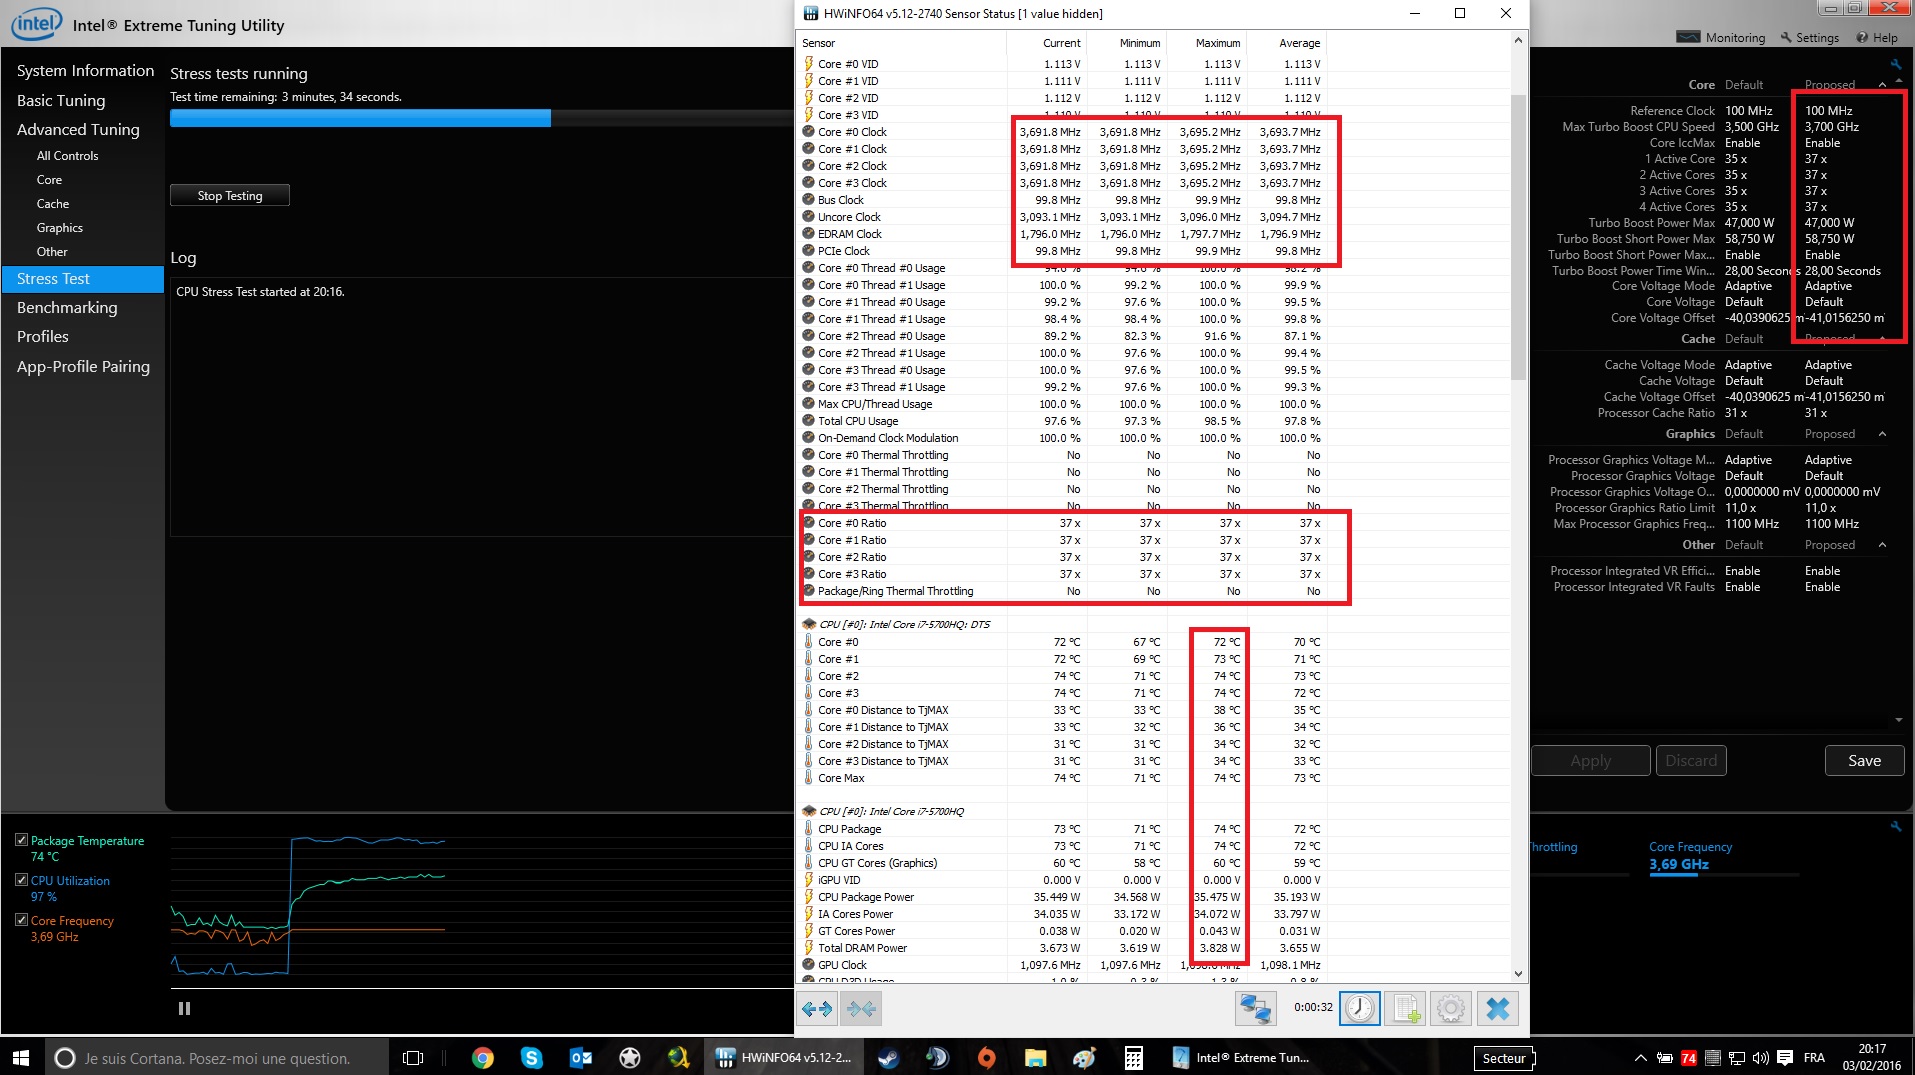Select Other under Advanced Tuning
This screenshot has height=1075, width=1915.
tap(52, 252)
